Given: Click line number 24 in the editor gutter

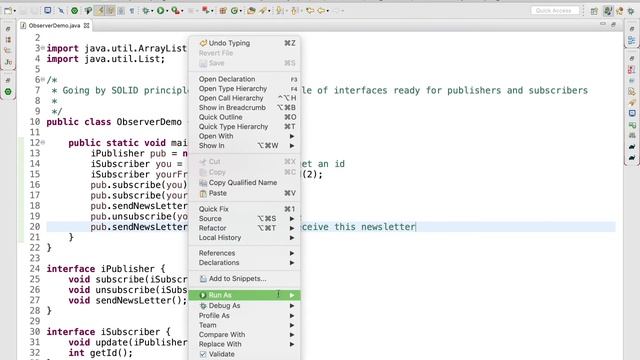Looking at the screenshot, I should (x=35, y=269).
